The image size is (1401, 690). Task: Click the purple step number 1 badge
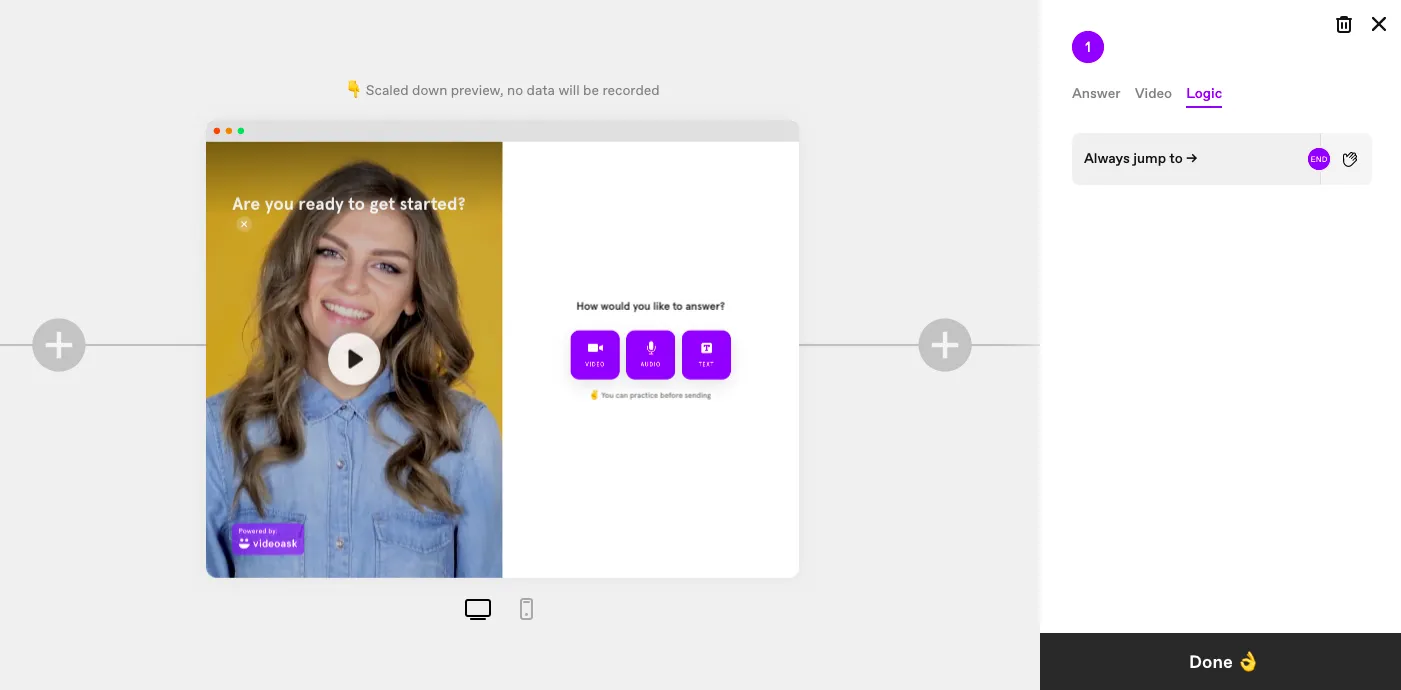coord(1088,47)
